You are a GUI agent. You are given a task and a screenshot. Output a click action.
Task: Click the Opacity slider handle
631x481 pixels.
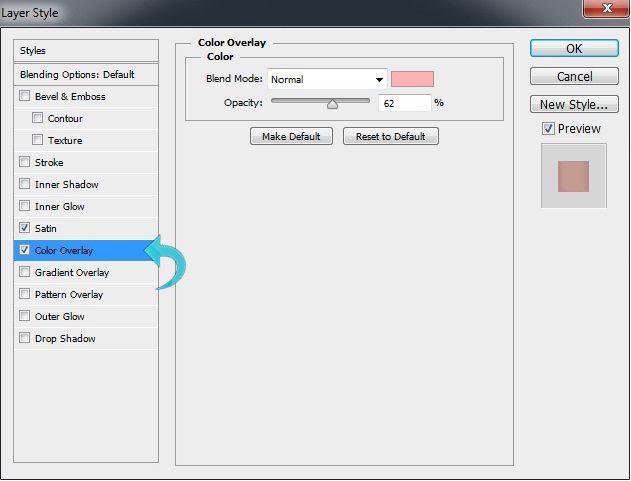point(332,104)
